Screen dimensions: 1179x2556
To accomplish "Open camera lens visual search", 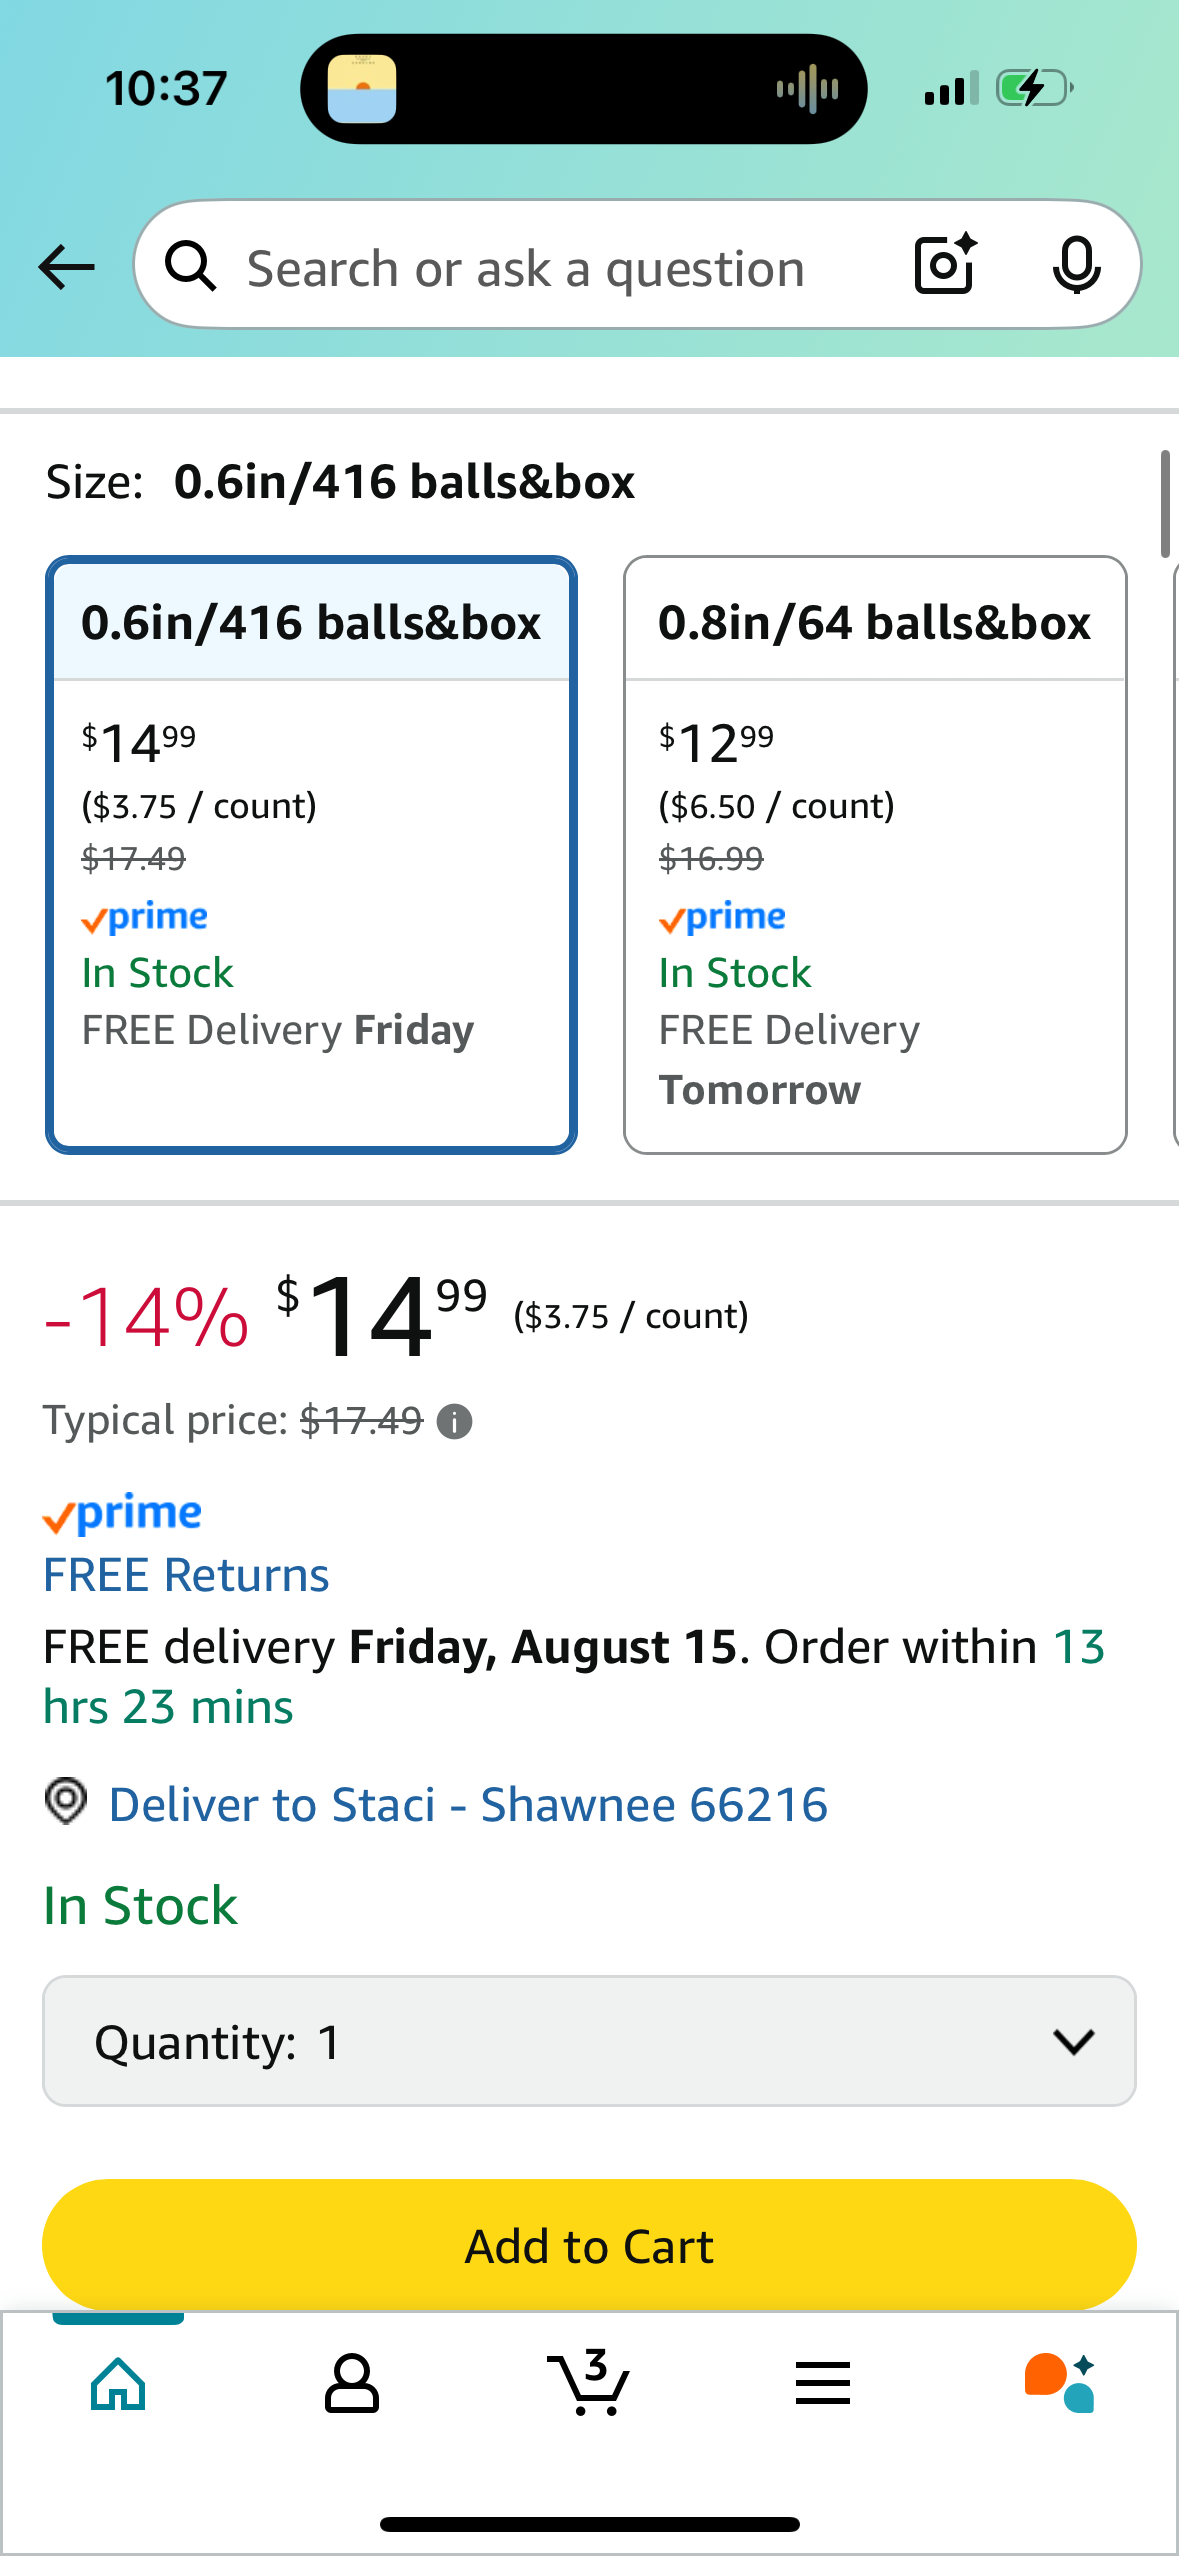I will tap(945, 264).
